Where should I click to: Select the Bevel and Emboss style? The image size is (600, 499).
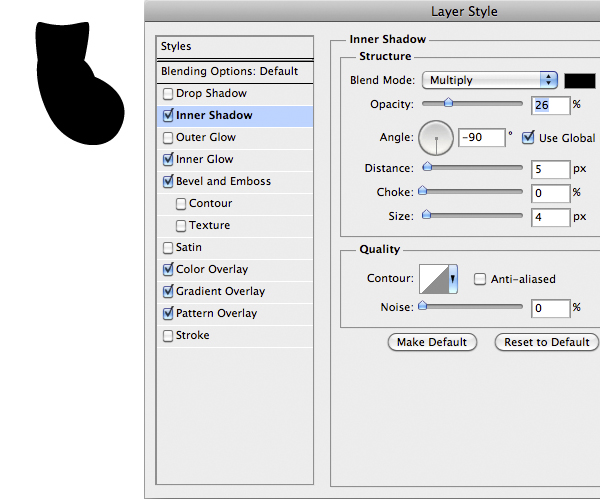223,182
